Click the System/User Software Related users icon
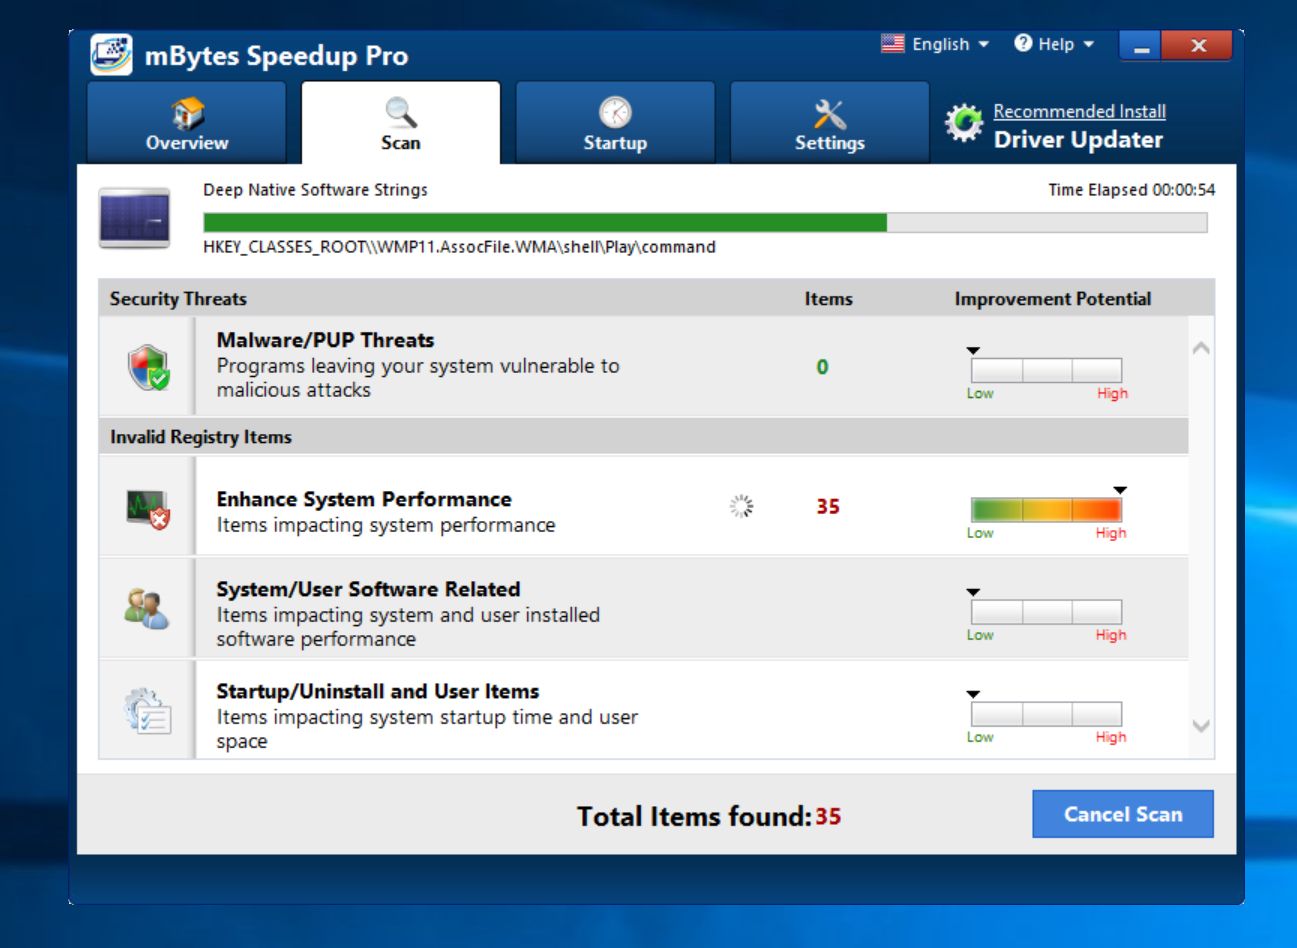 point(147,609)
